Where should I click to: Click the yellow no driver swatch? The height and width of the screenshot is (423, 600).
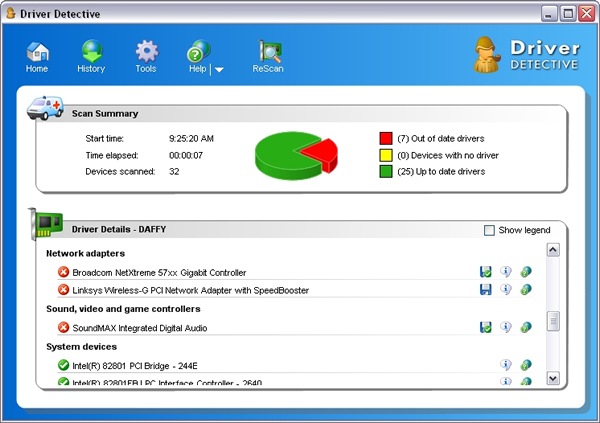[386, 155]
